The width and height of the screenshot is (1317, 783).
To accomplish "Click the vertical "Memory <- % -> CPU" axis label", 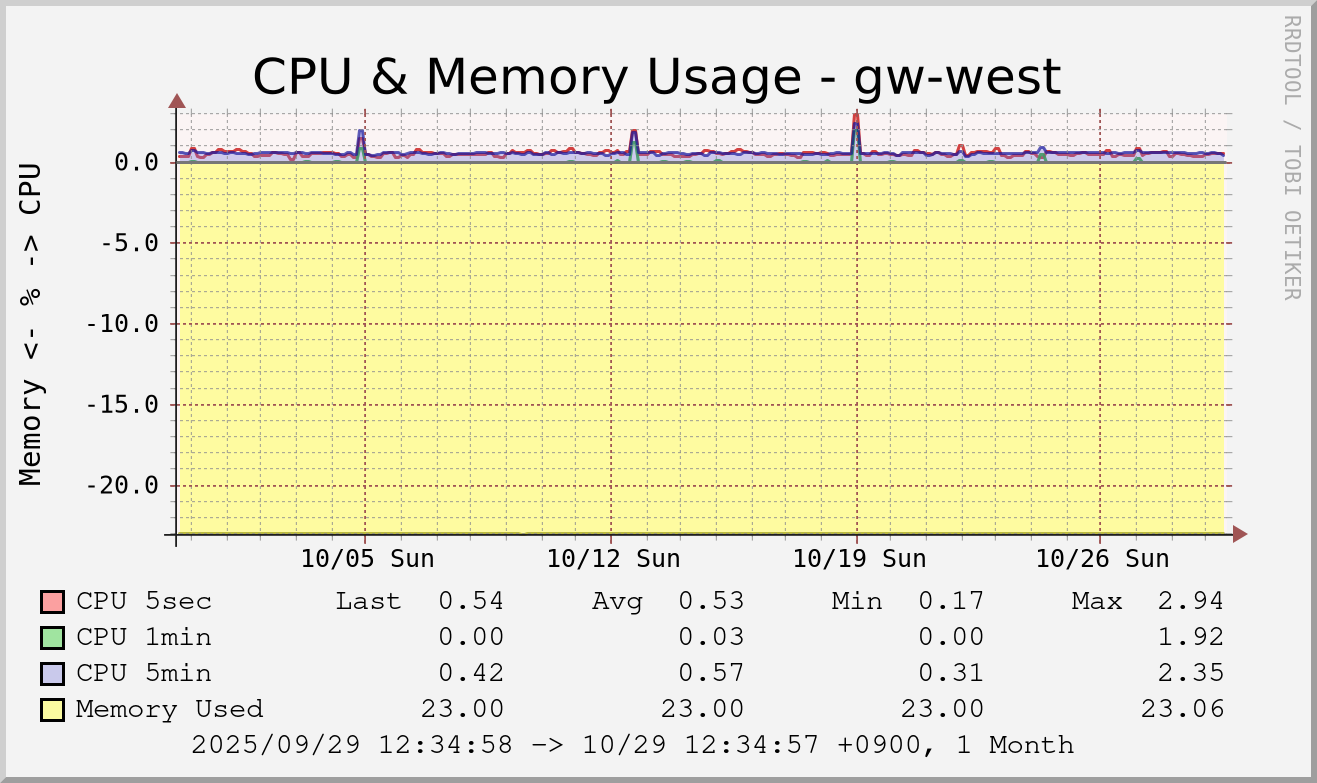I will click(32, 324).
